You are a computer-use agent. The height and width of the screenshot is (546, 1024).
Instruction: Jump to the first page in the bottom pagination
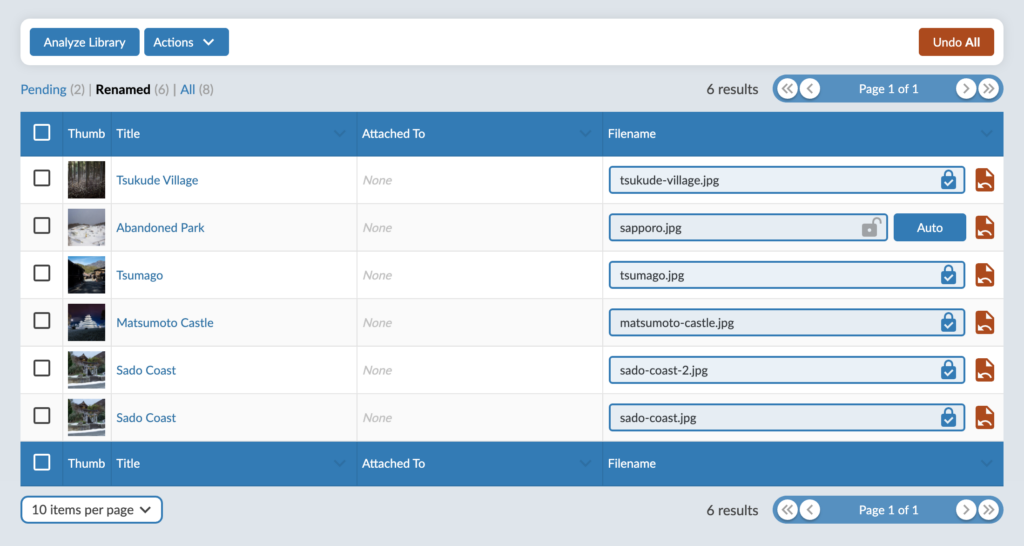point(788,509)
